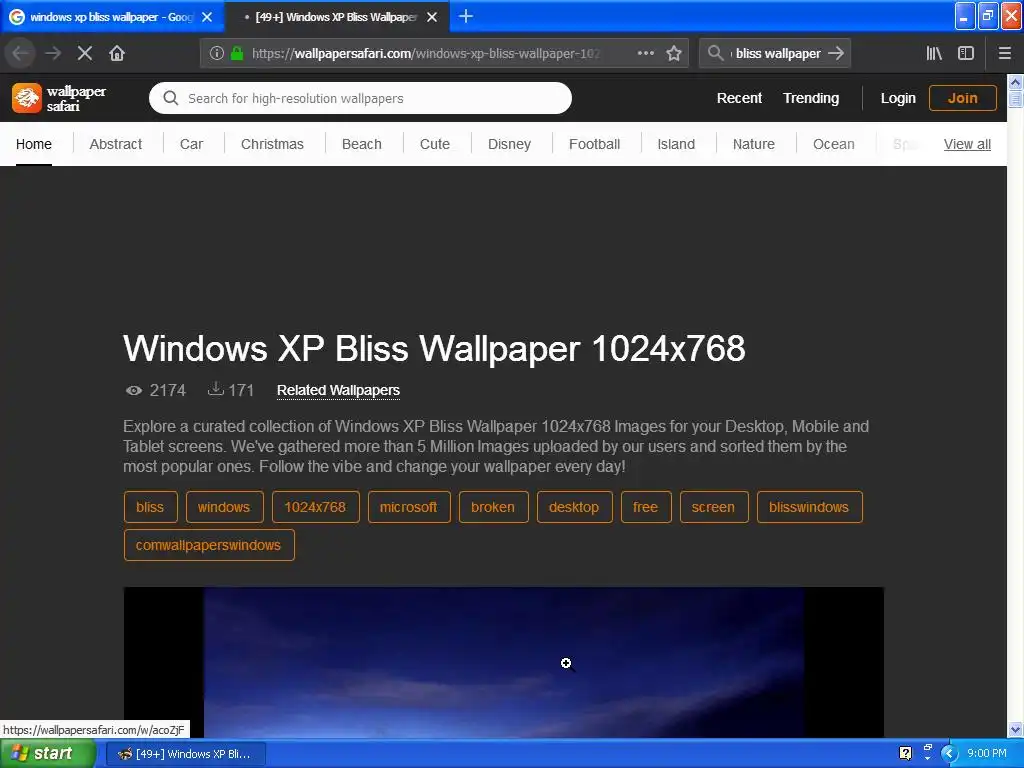
Task: Select the free tag
Action: [x=646, y=507]
